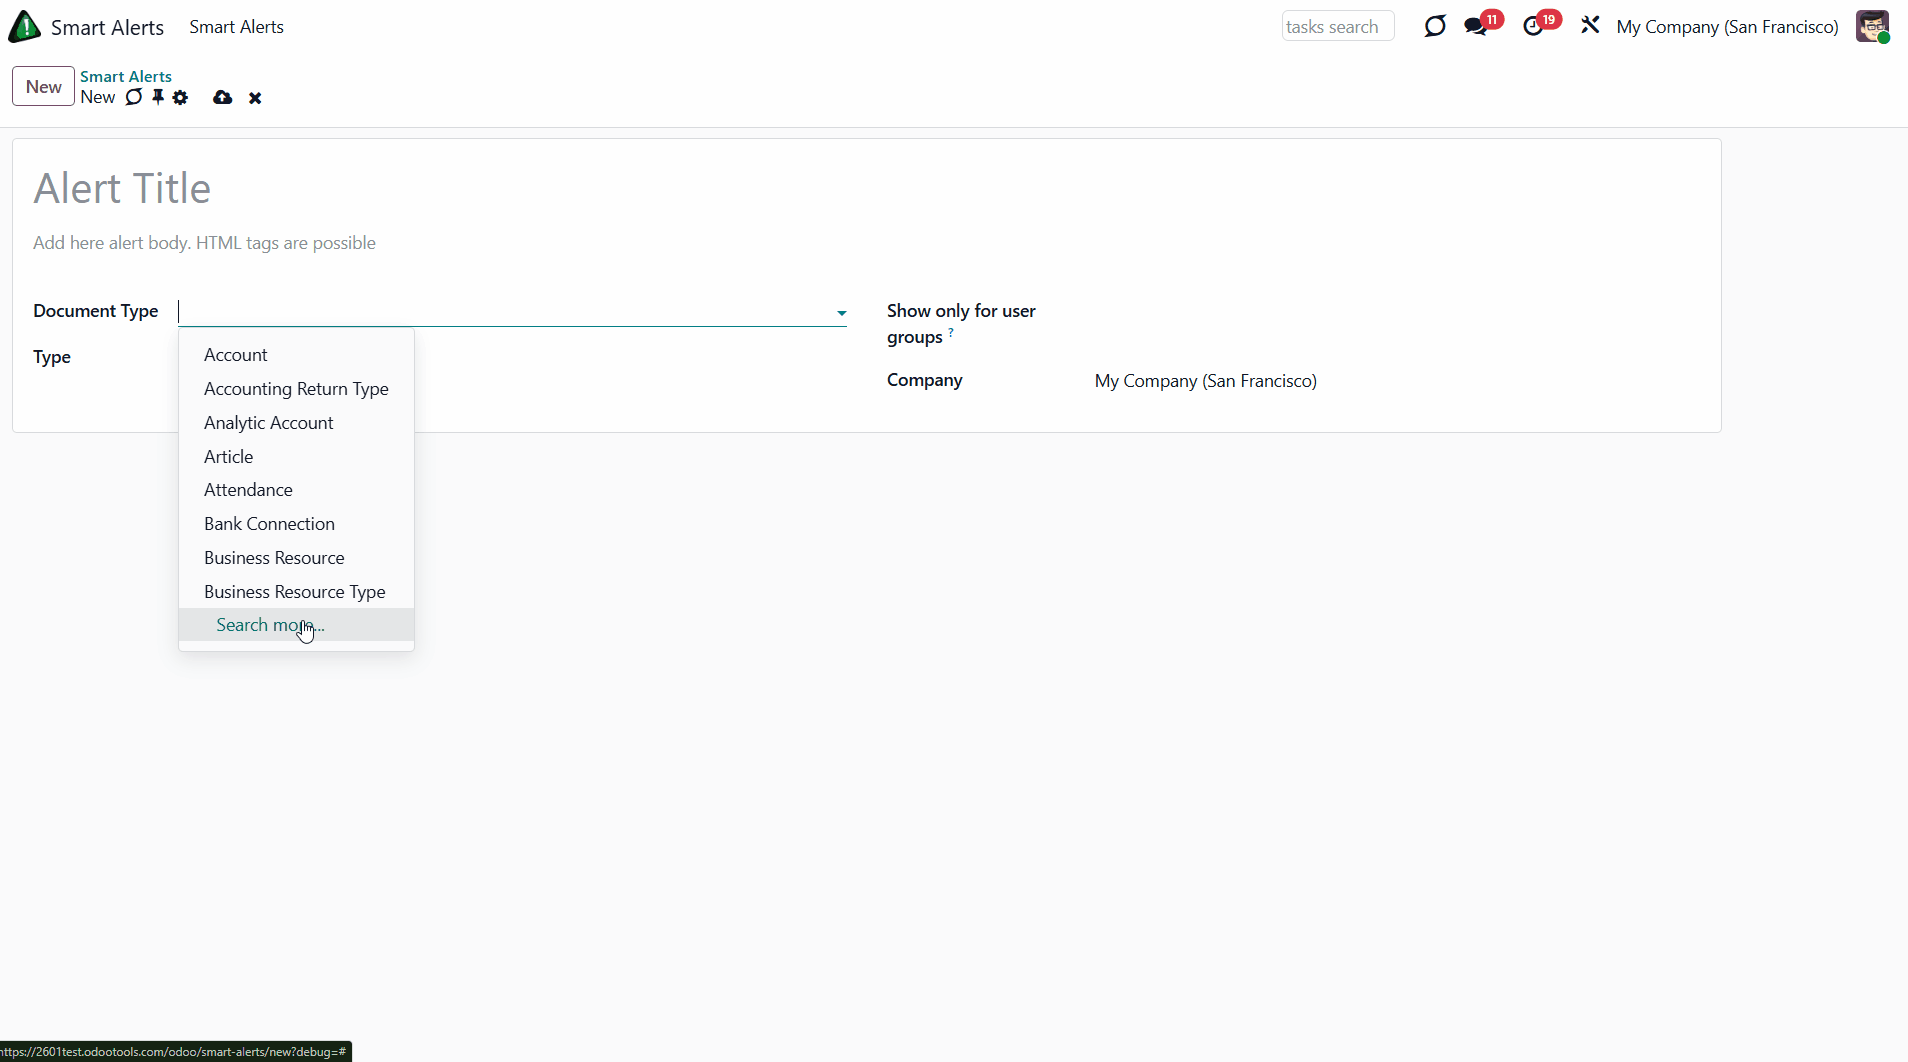The image size is (1908, 1062).
Task: Choose Bank Connection in the dropdown list
Action: [x=269, y=524]
